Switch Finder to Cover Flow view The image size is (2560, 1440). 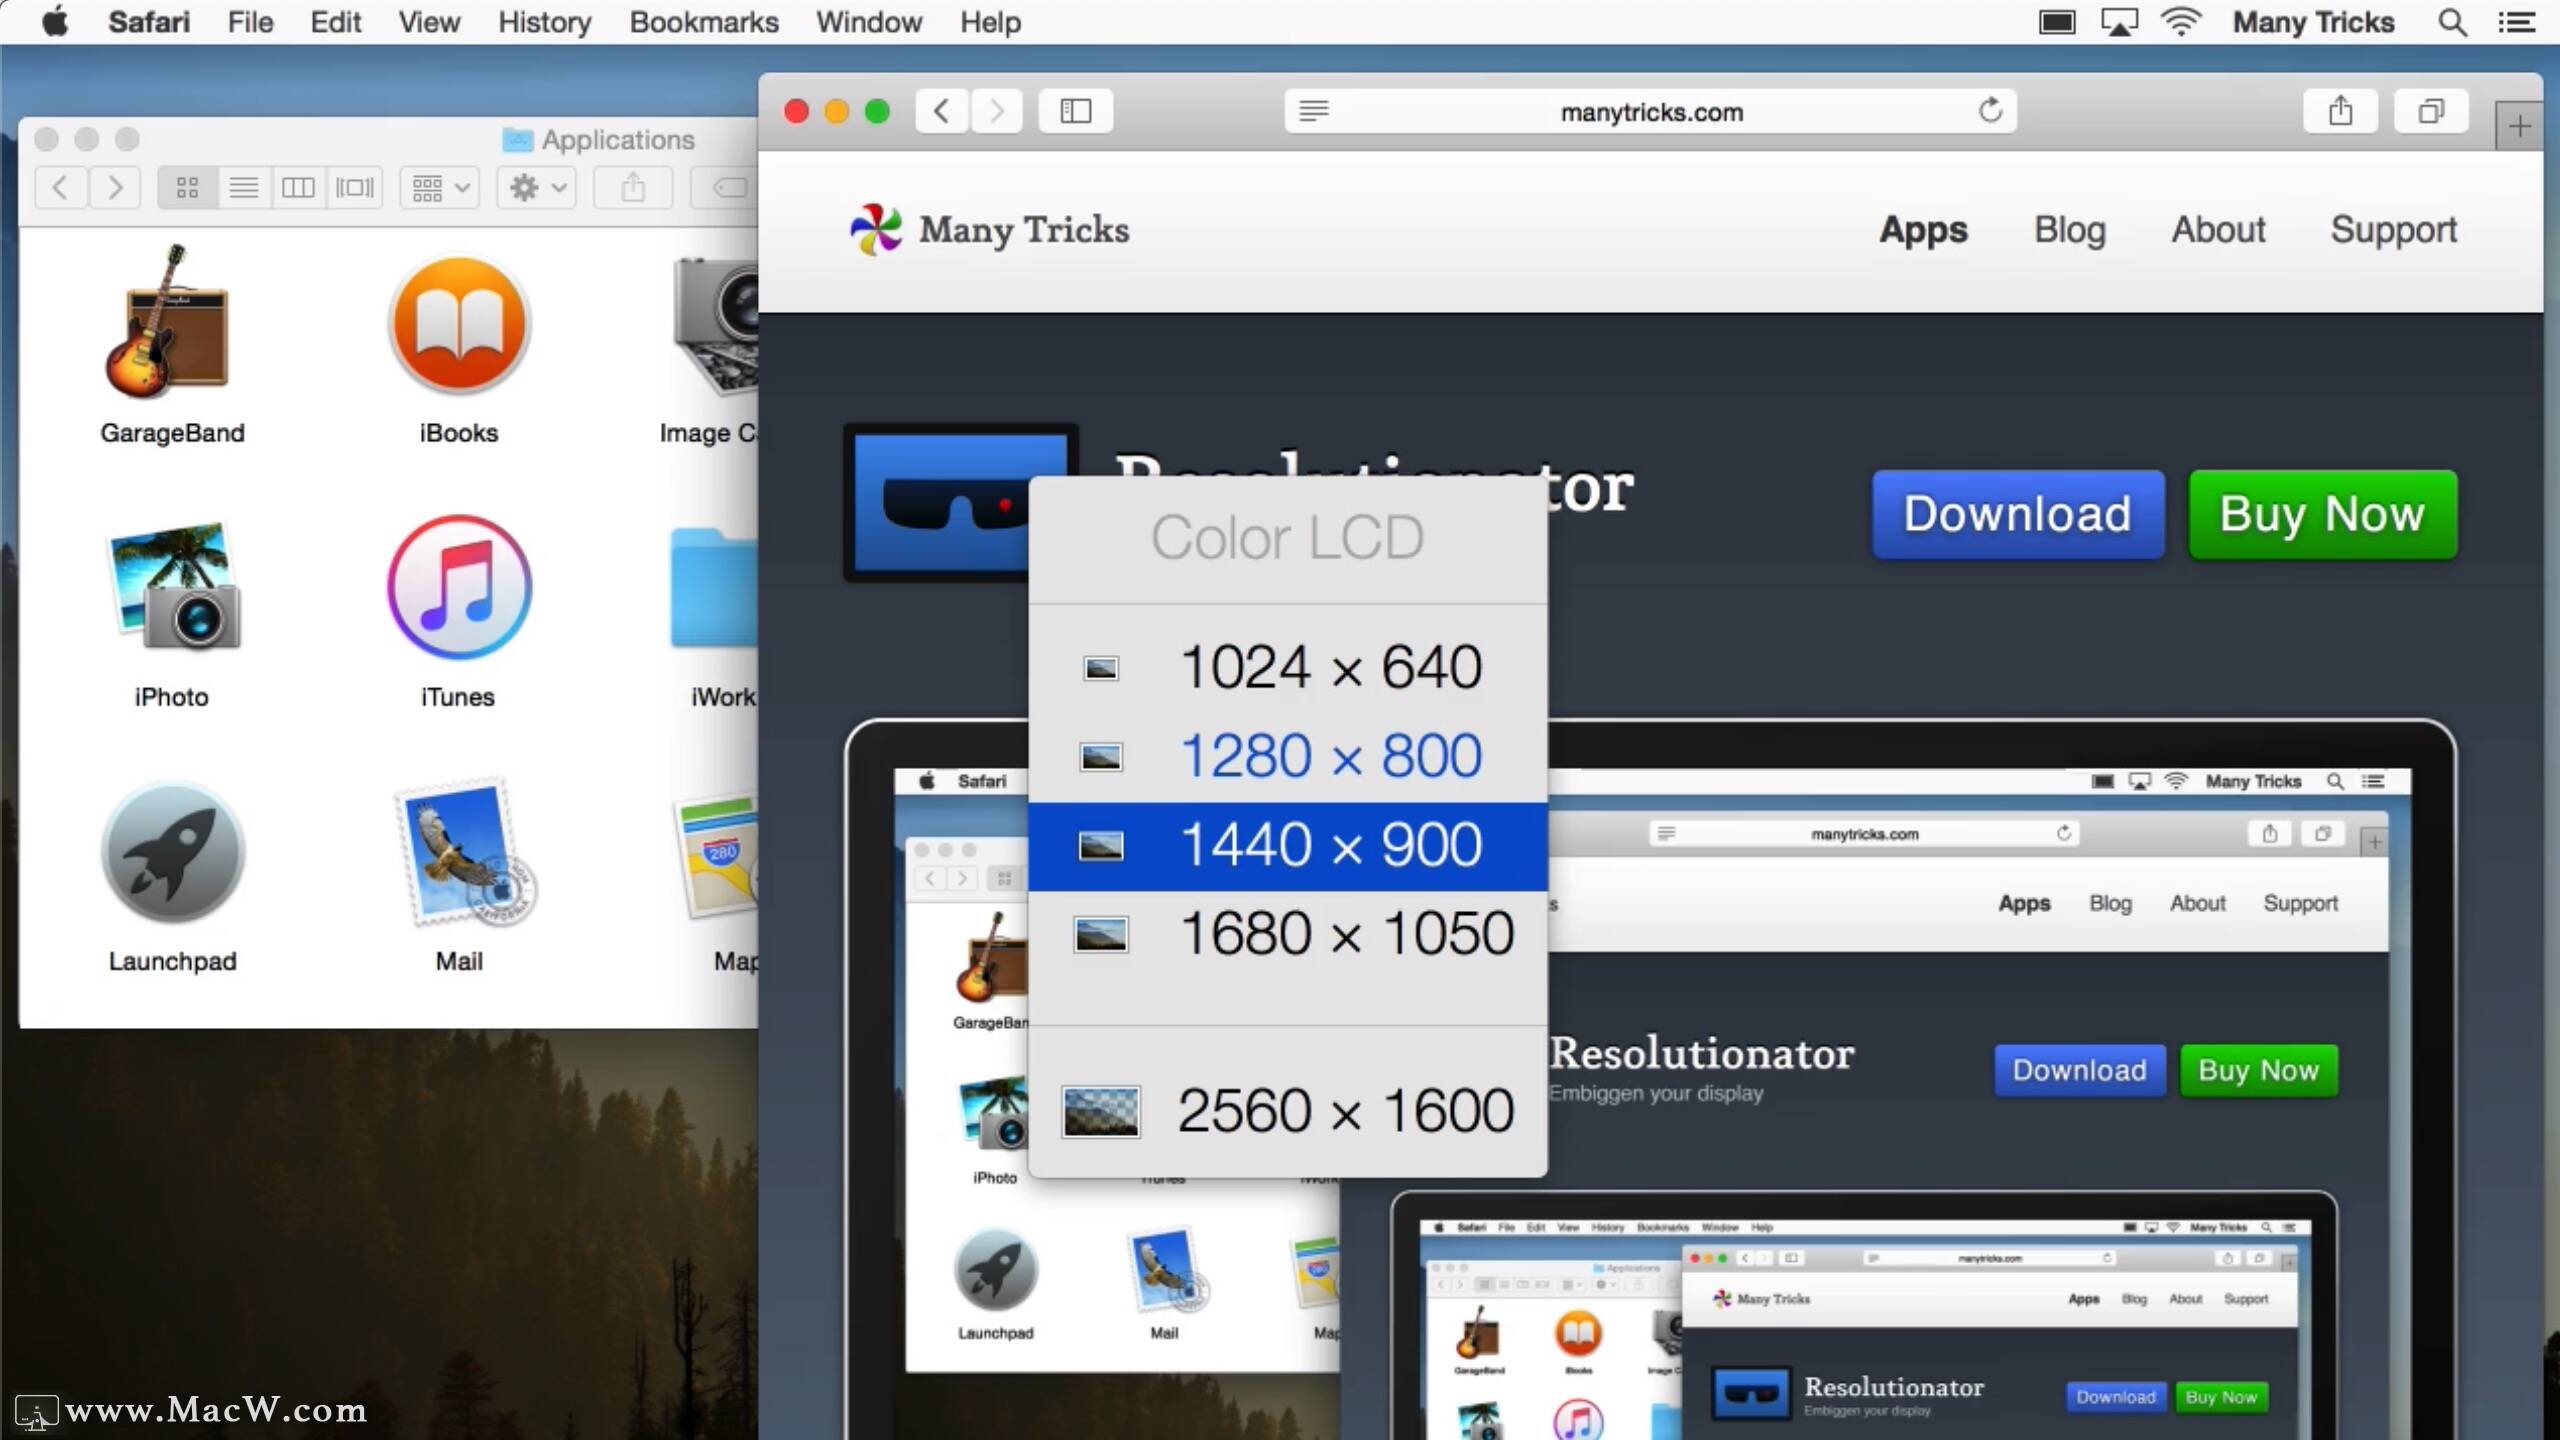pos(354,187)
